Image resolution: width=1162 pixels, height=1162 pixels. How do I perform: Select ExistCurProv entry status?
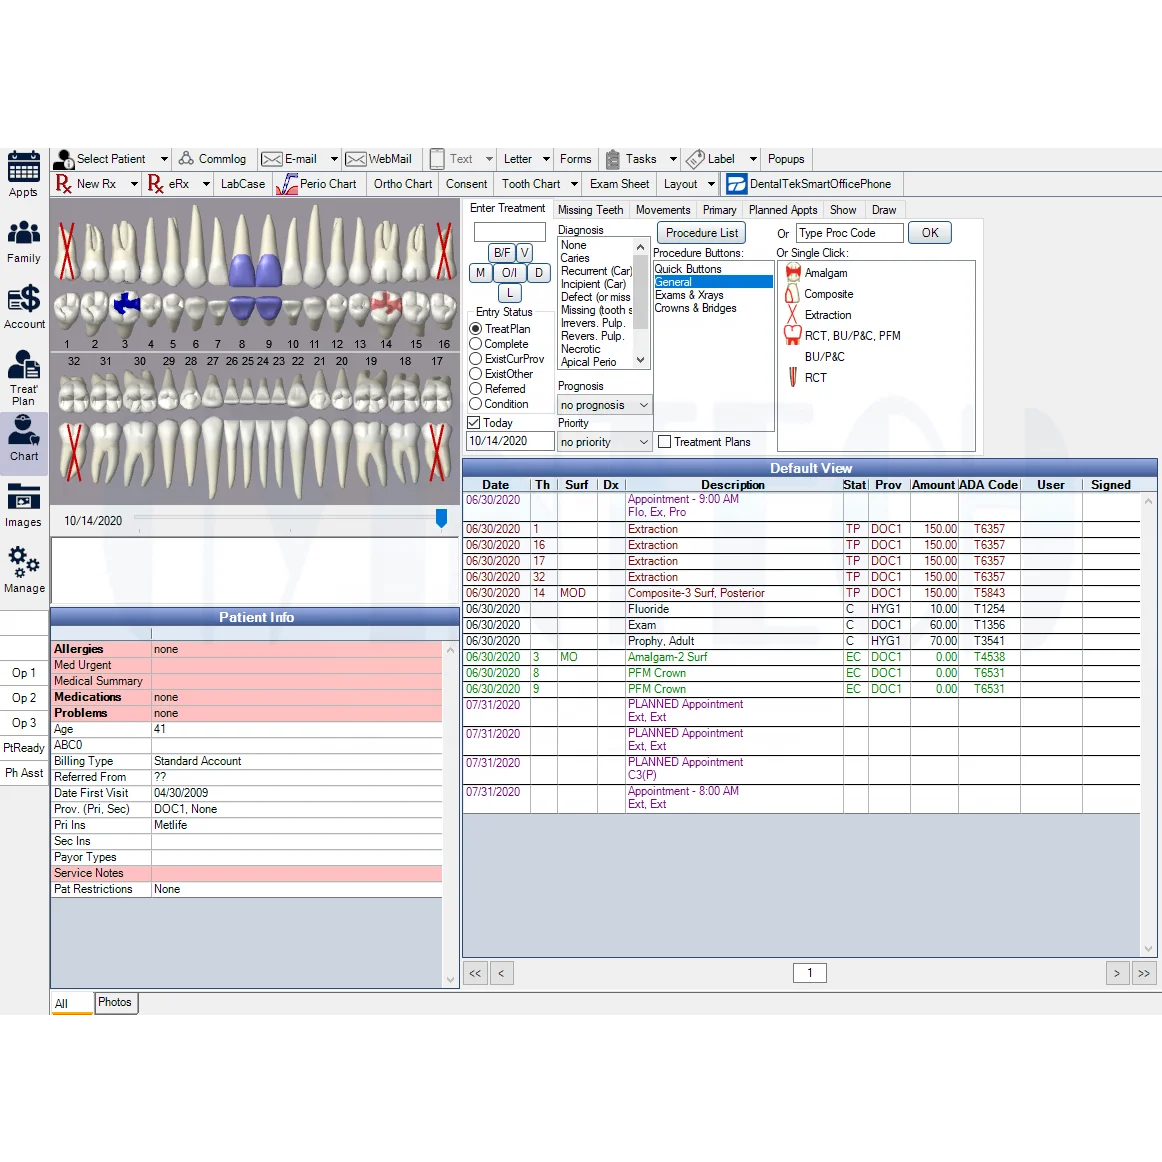coord(476,359)
